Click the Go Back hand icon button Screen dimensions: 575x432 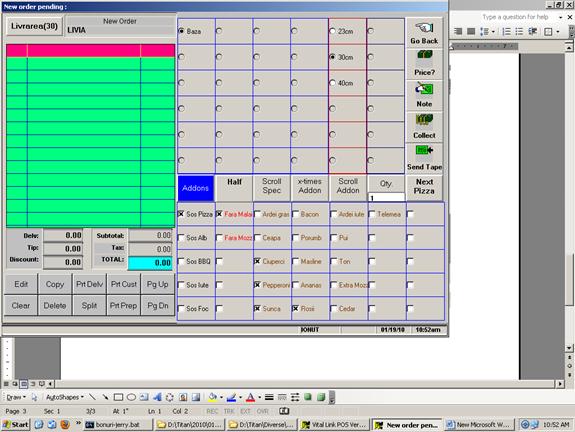[x=424, y=33]
